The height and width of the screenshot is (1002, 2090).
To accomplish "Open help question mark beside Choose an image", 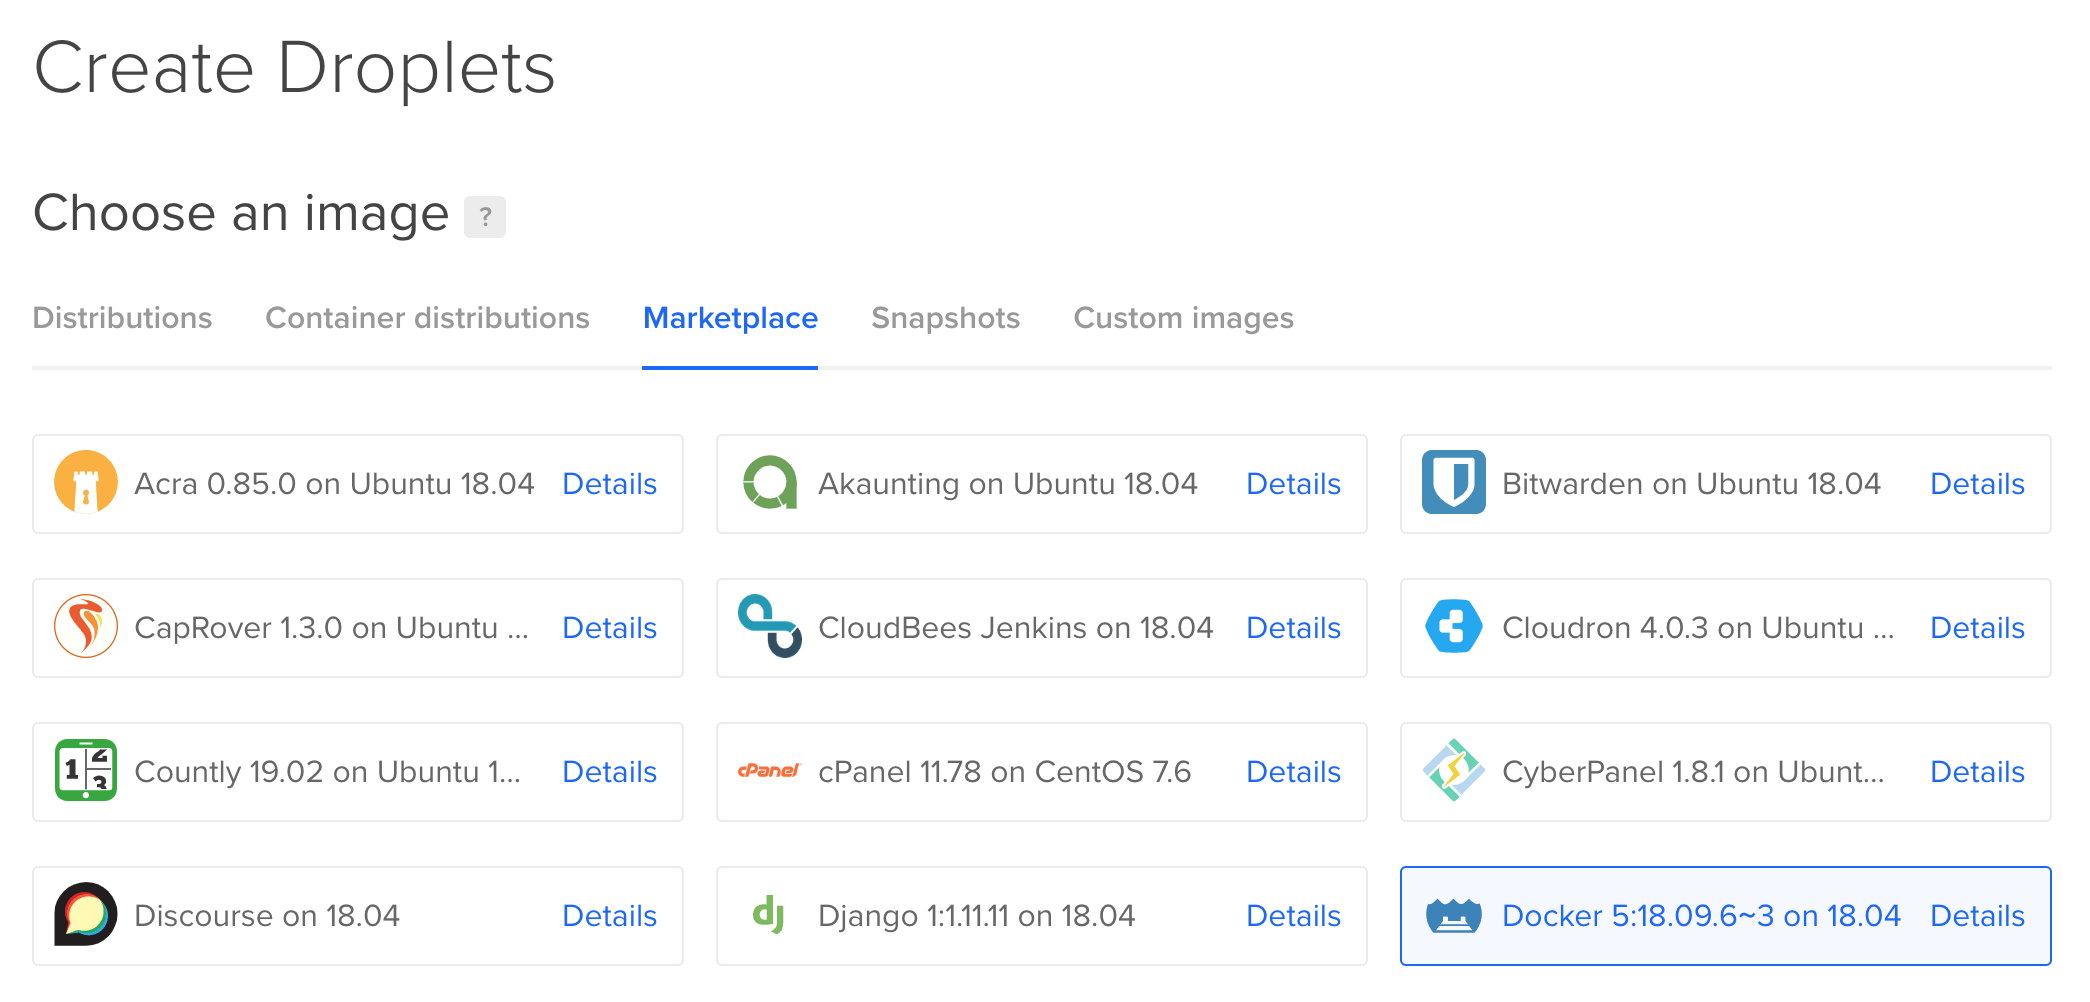I will 485,216.
